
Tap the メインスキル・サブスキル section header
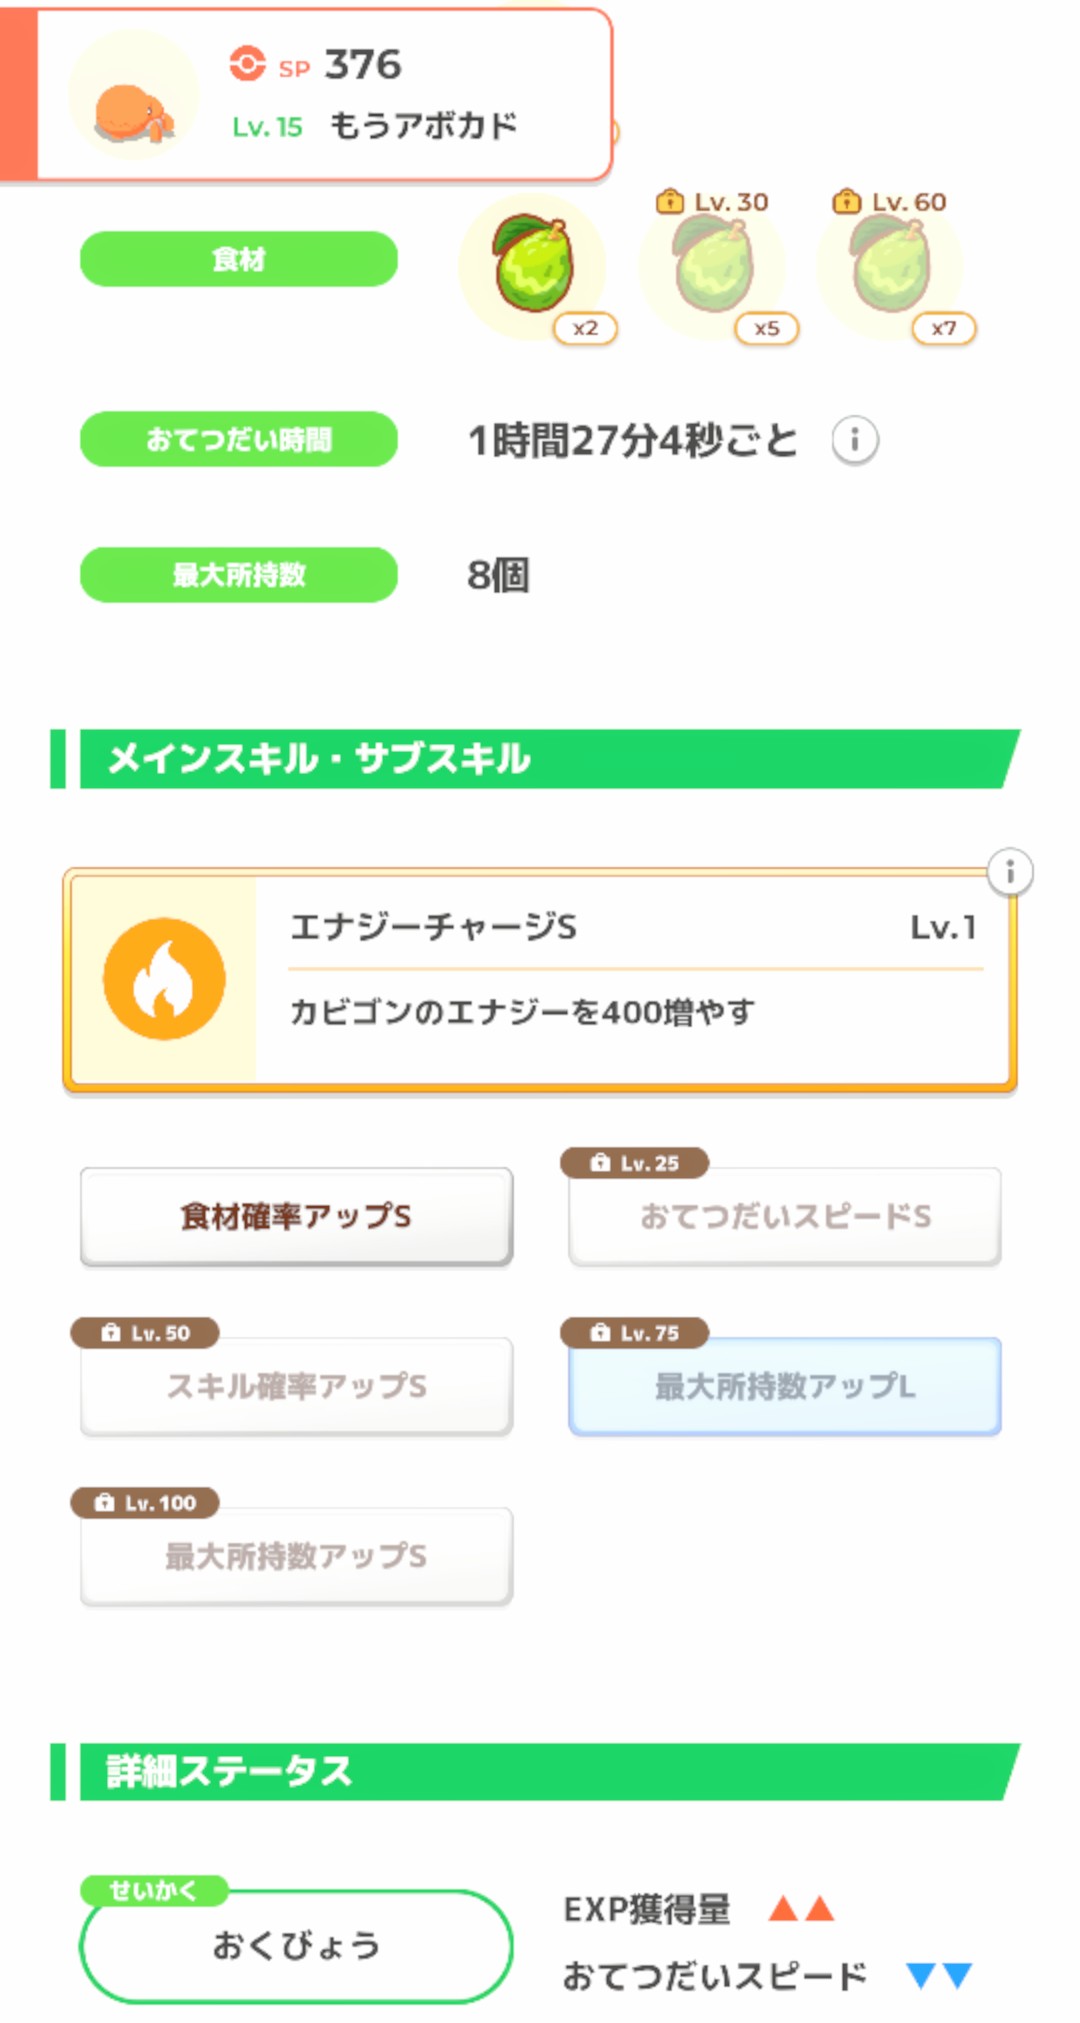click(x=540, y=759)
